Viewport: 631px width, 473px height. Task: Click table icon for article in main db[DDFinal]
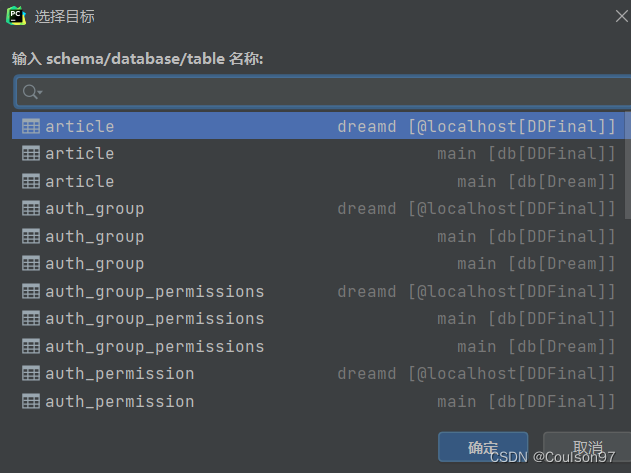(31, 153)
